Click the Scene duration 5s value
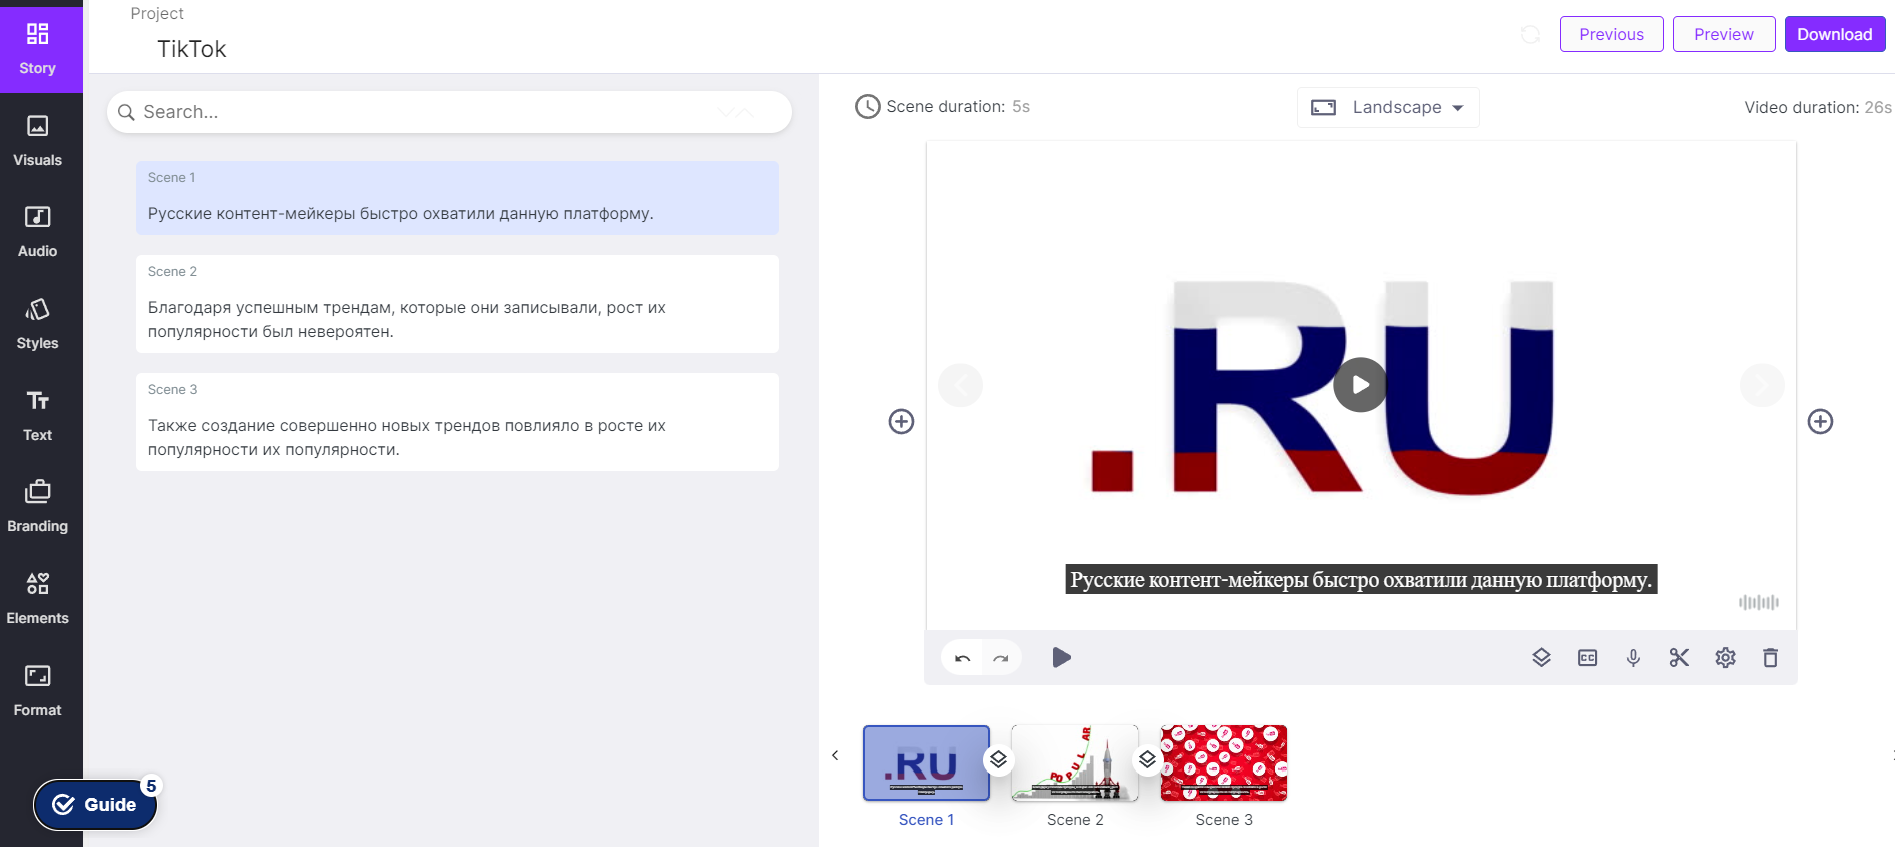Viewport: 1895px width, 847px height. [x=1020, y=106]
